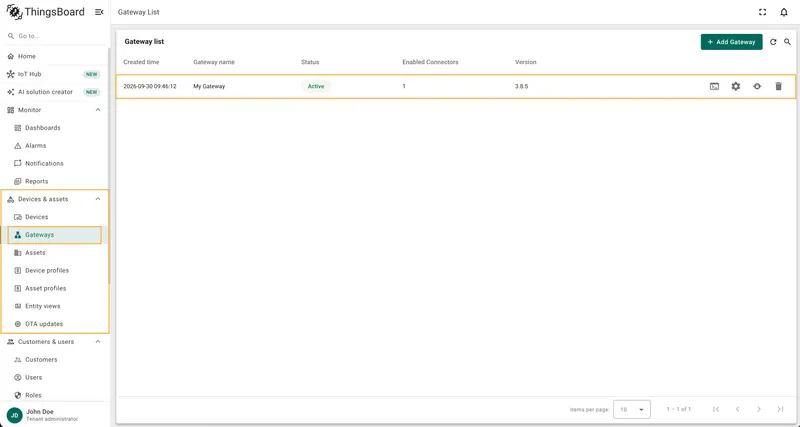This screenshot has height=427, width=800.
Task: Open the My Gateway terminal icon
Action: 714,86
